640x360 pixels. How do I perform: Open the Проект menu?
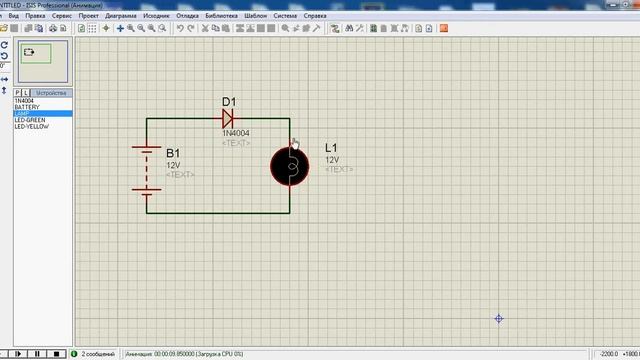pyautogui.click(x=89, y=16)
